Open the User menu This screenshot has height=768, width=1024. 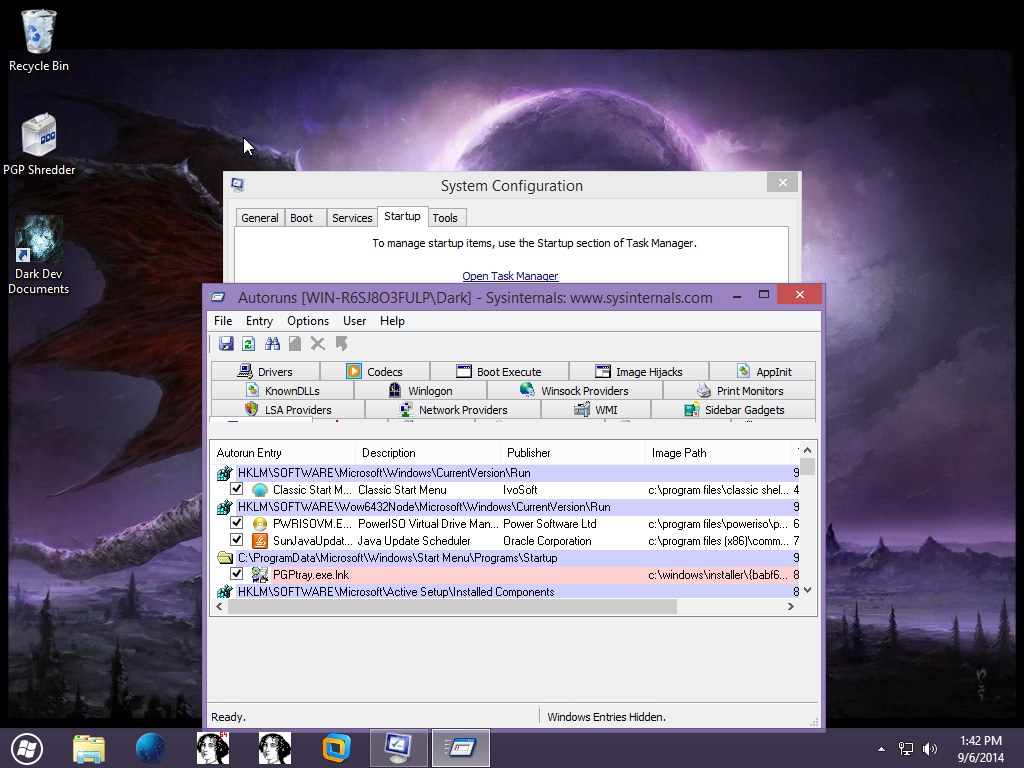point(355,321)
